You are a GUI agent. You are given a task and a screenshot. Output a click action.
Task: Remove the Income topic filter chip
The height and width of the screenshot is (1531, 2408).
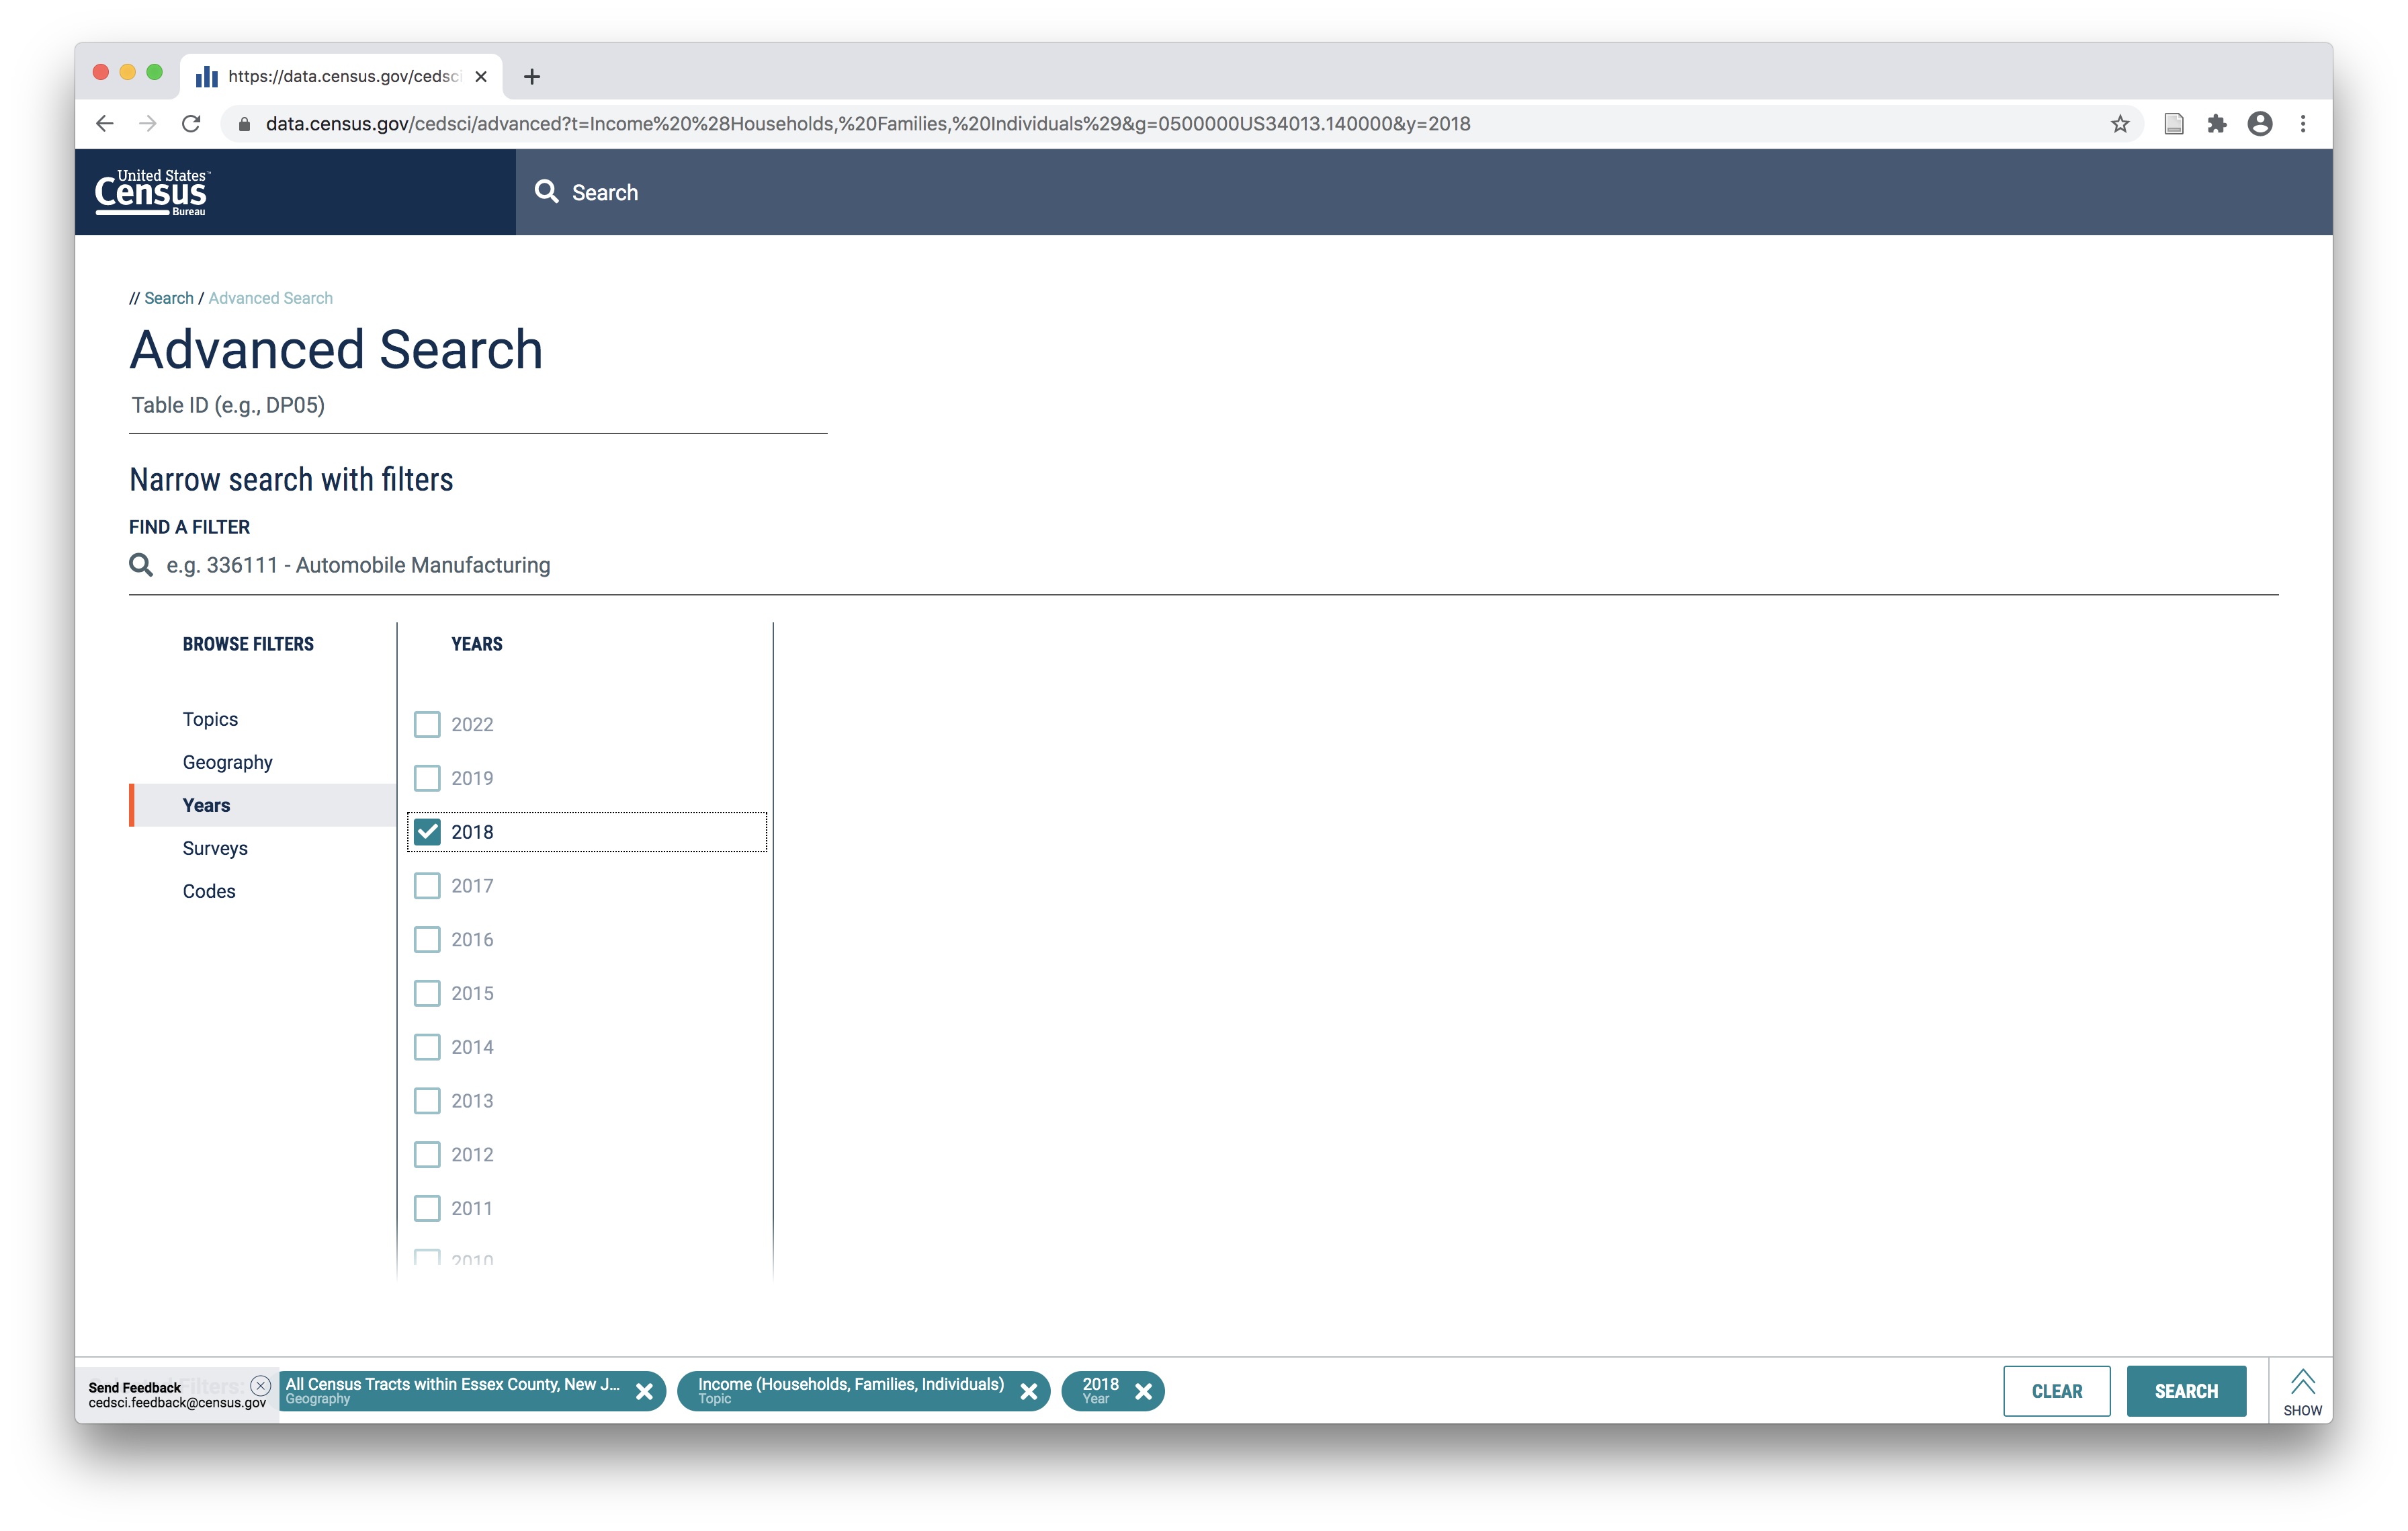click(1028, 1391)
